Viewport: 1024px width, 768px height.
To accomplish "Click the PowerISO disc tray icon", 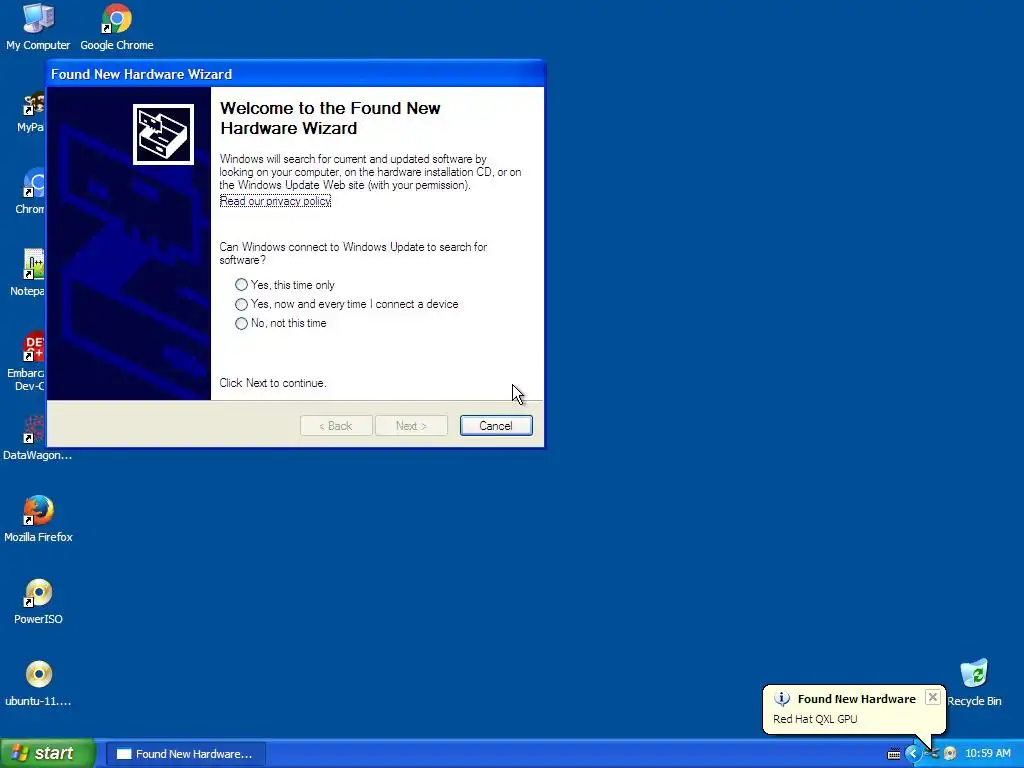I will coord(950,754).
